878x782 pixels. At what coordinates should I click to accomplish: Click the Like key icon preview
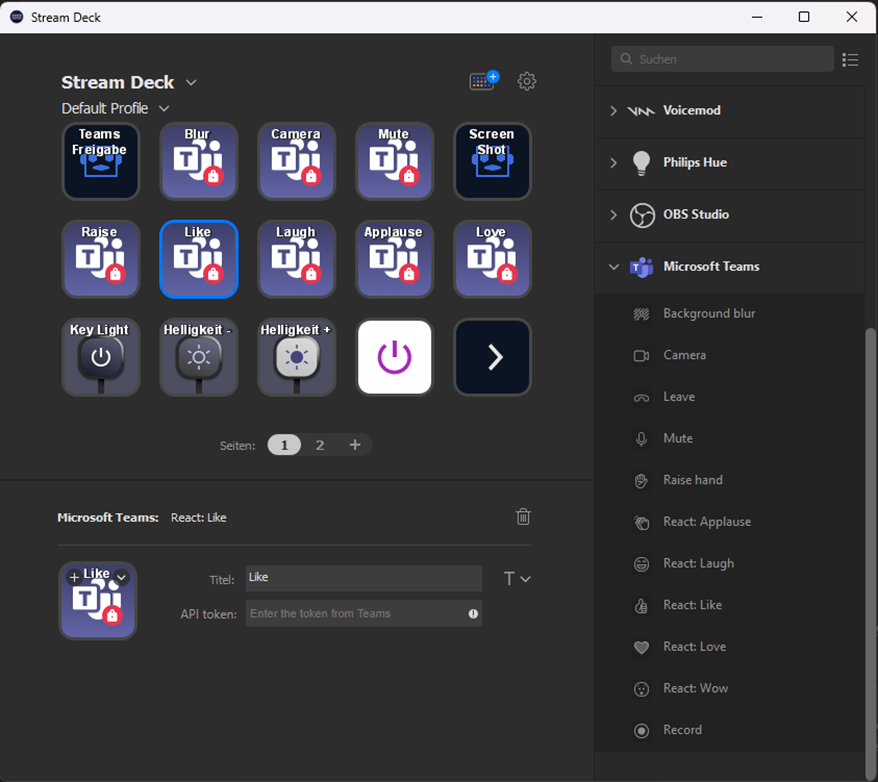pyautogui.click(x=98, y=601)
